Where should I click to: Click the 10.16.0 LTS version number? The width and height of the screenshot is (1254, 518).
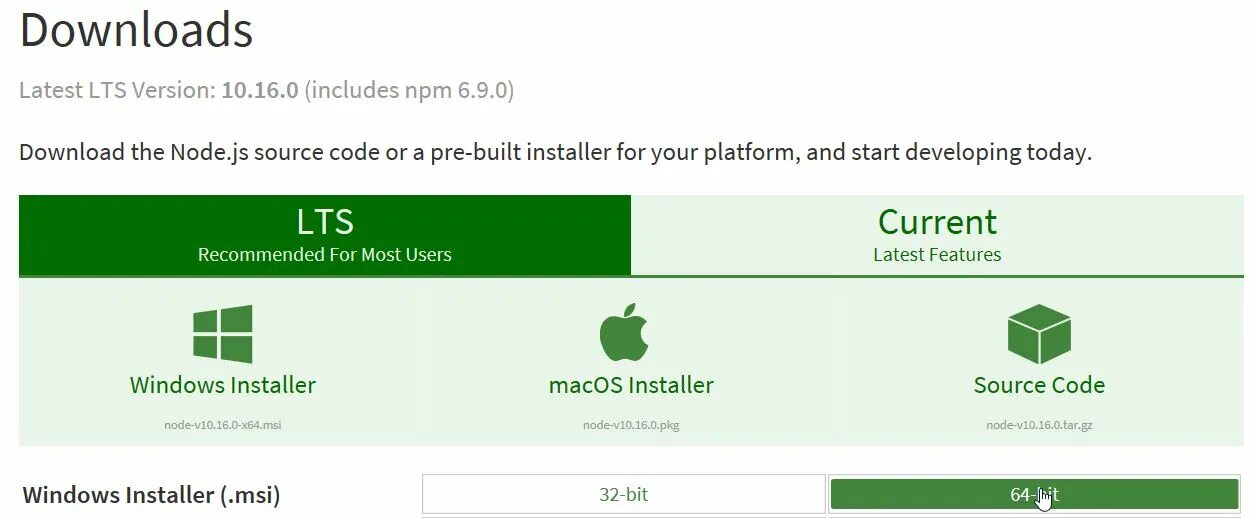260,90
